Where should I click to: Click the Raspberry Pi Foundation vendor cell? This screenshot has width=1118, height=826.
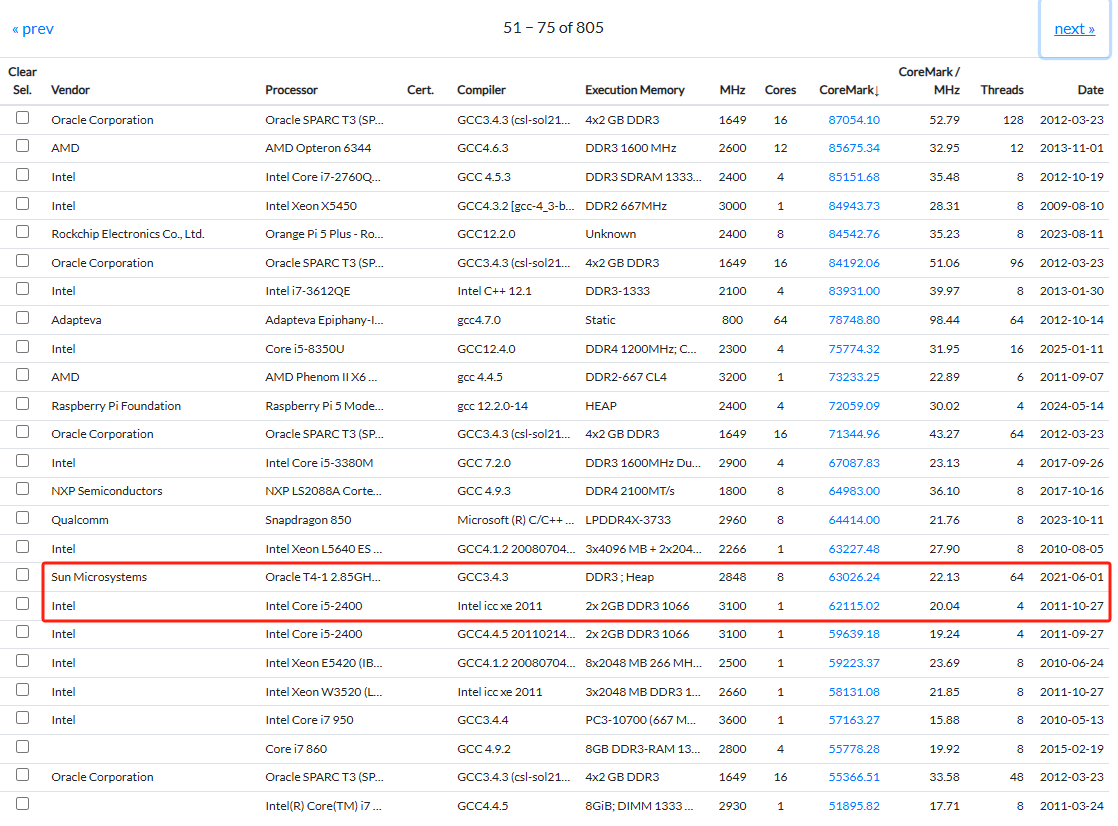click(x=116, y=406)
